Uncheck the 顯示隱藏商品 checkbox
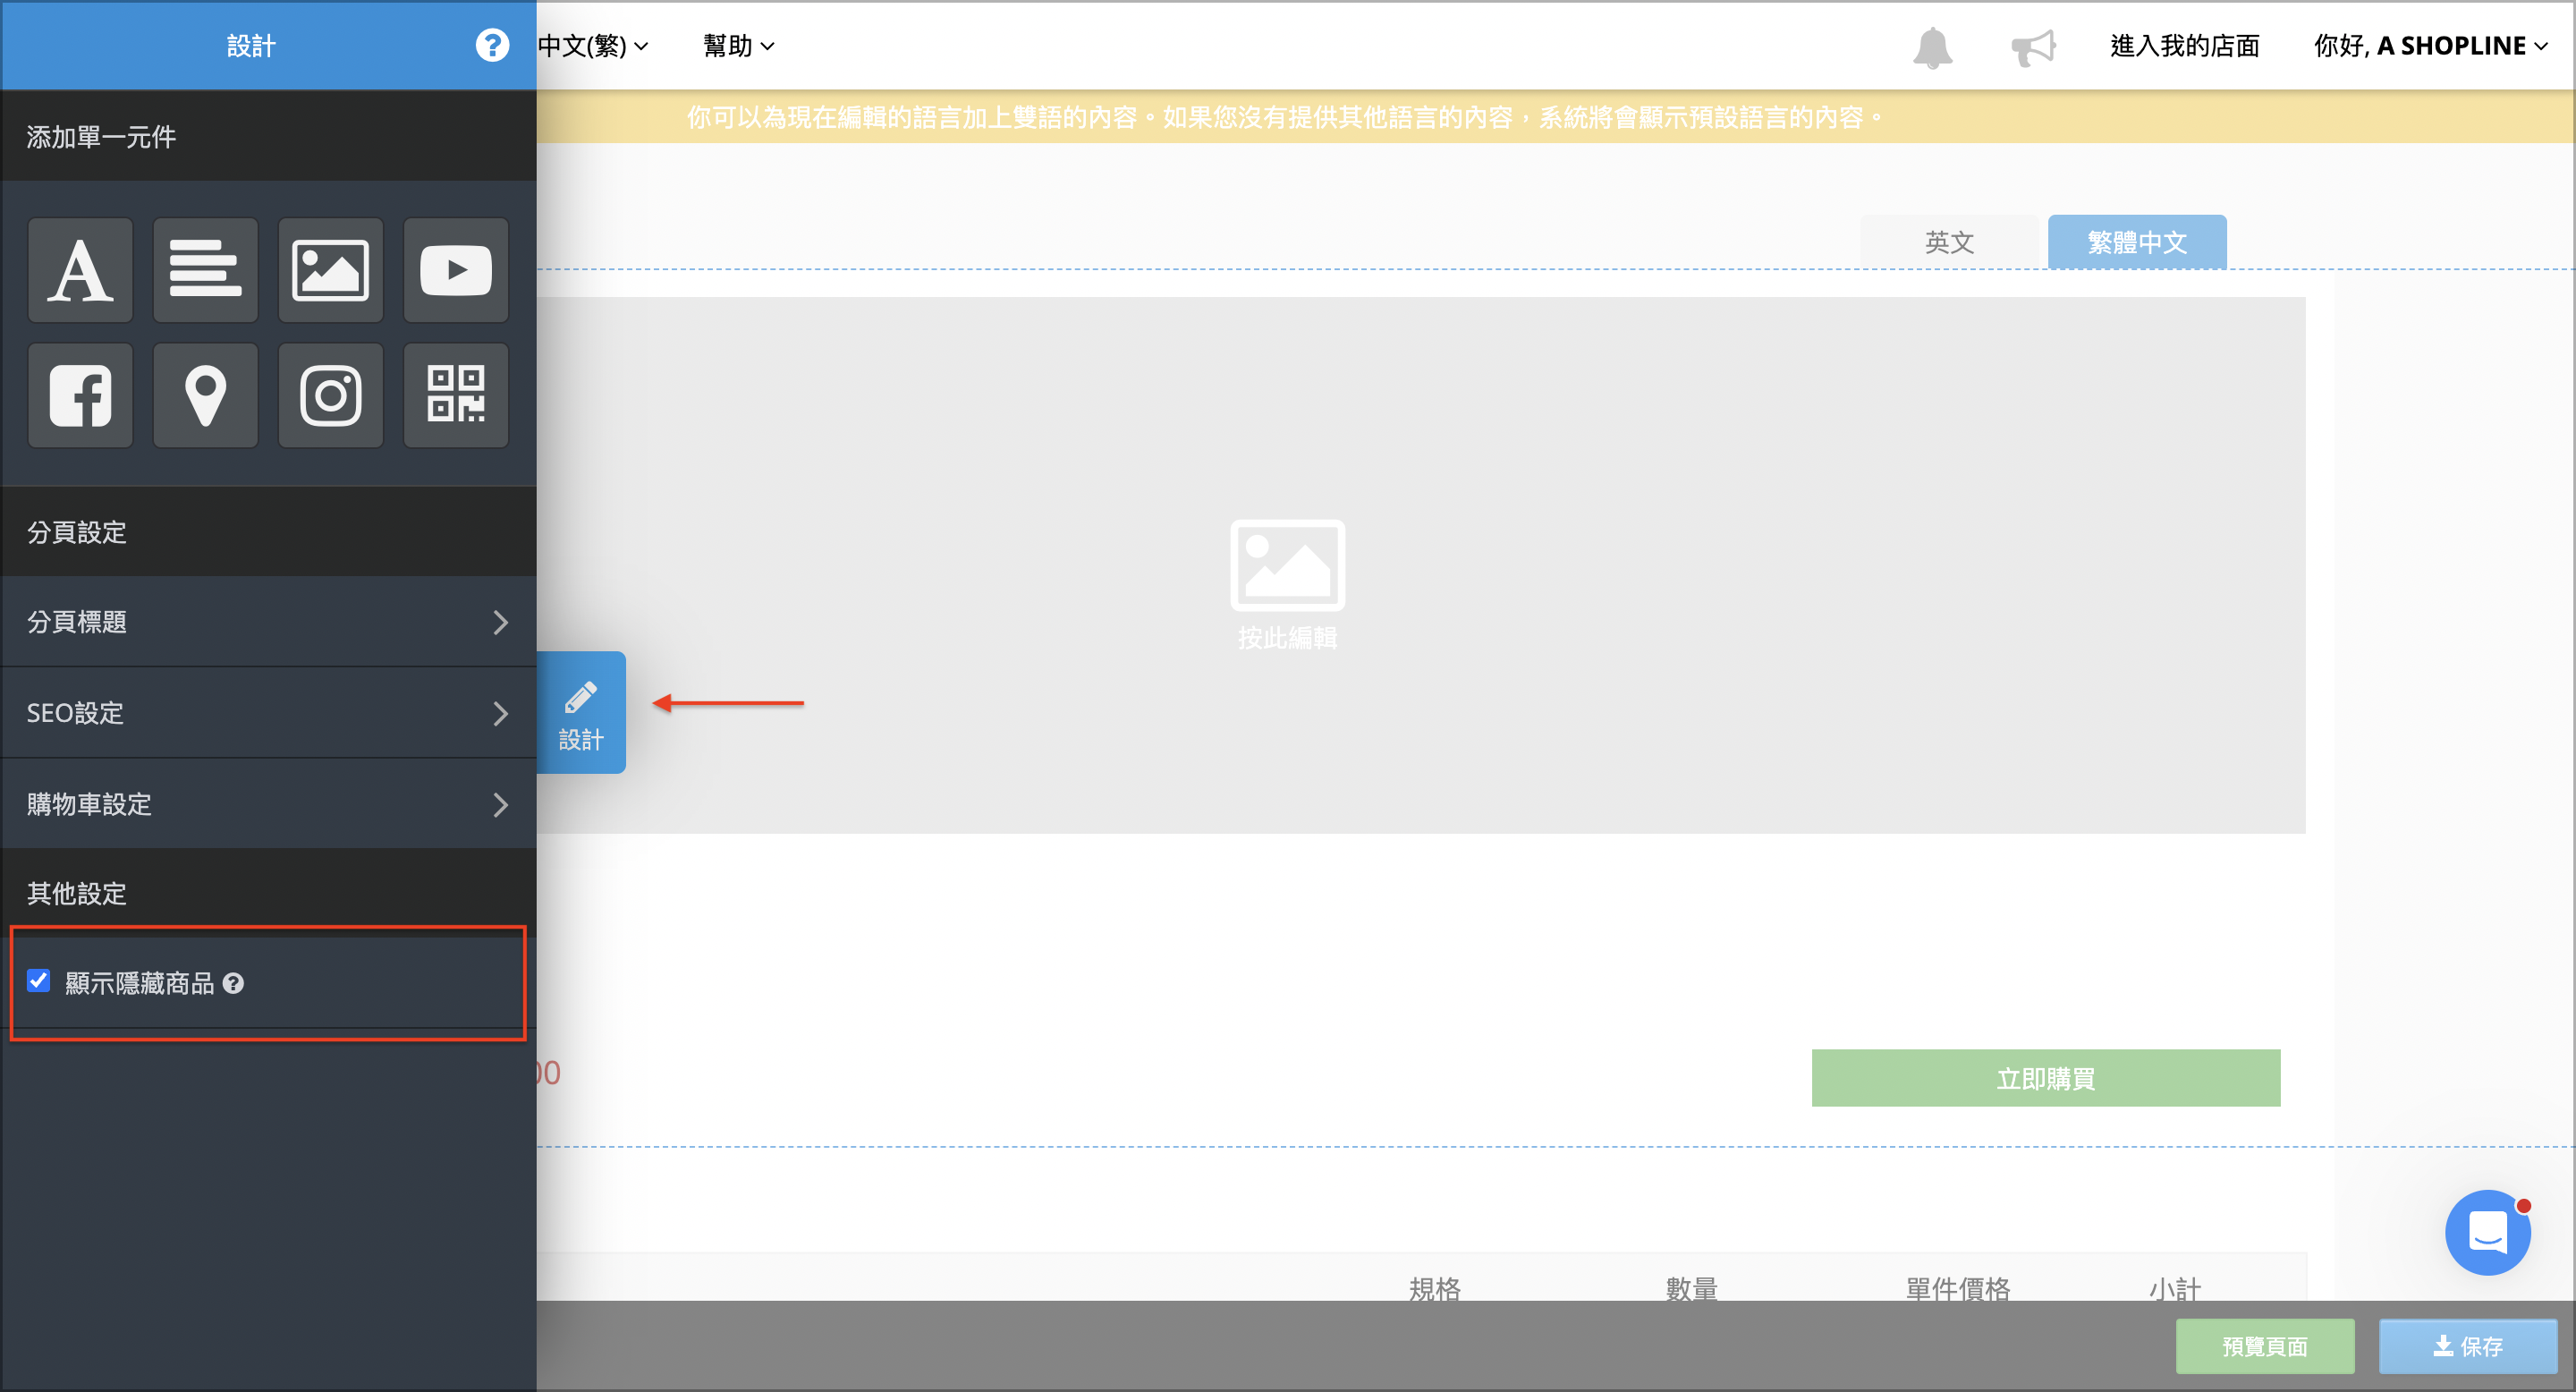This screenshot has width=2576, height=1392. click(x=39, y=980)
